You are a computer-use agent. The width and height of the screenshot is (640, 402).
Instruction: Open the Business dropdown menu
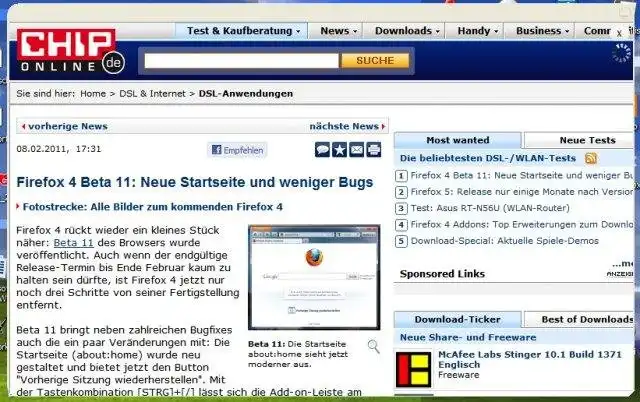tap(542, 31)
